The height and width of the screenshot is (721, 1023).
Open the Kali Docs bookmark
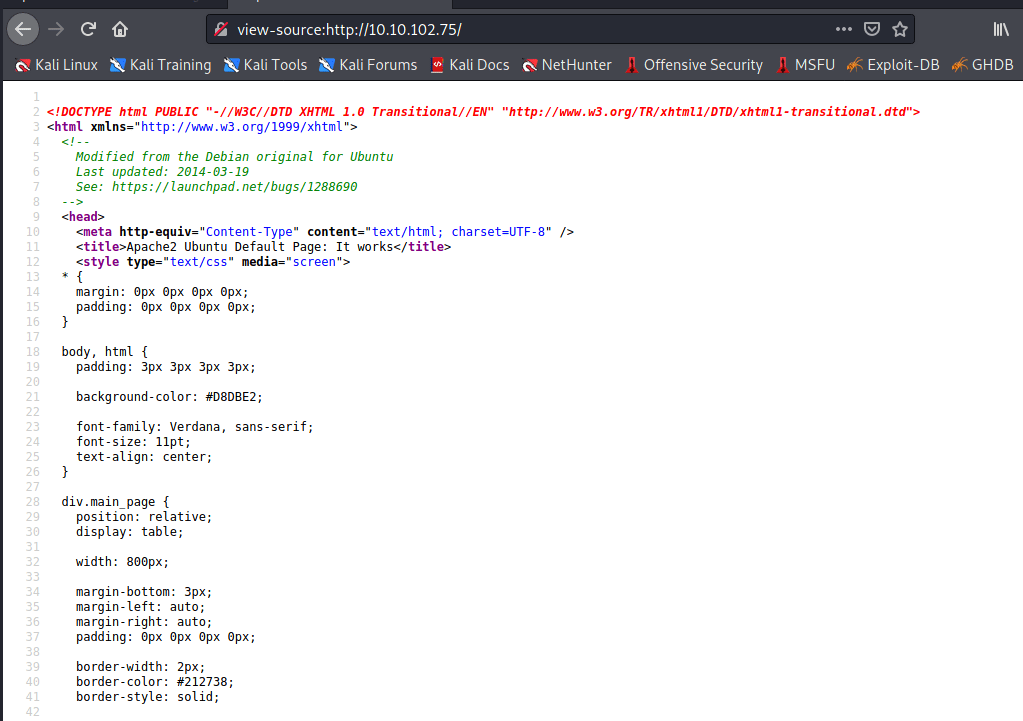(470, 65)
